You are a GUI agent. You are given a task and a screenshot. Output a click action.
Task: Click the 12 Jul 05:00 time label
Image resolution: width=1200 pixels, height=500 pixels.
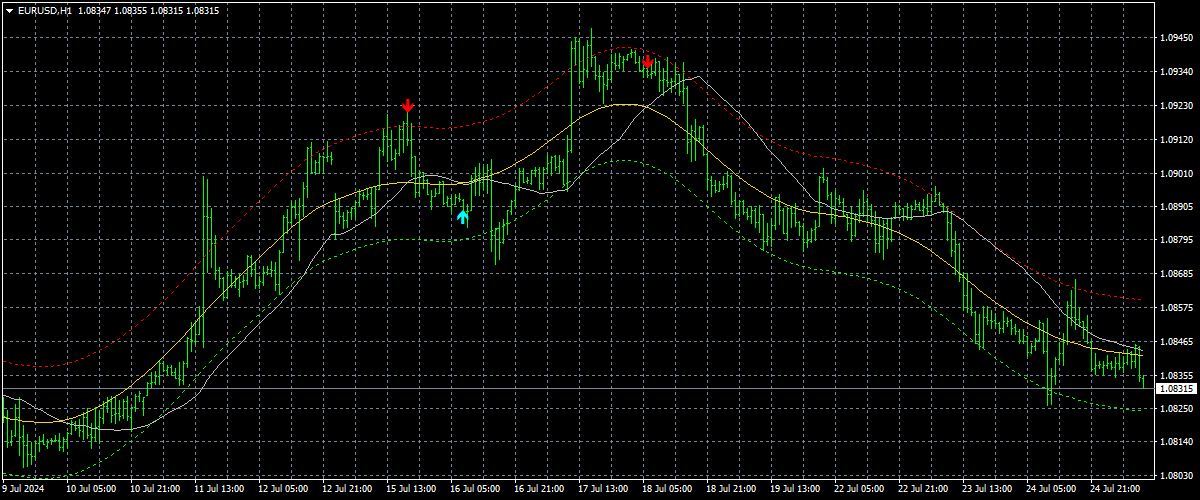[284, 490]
